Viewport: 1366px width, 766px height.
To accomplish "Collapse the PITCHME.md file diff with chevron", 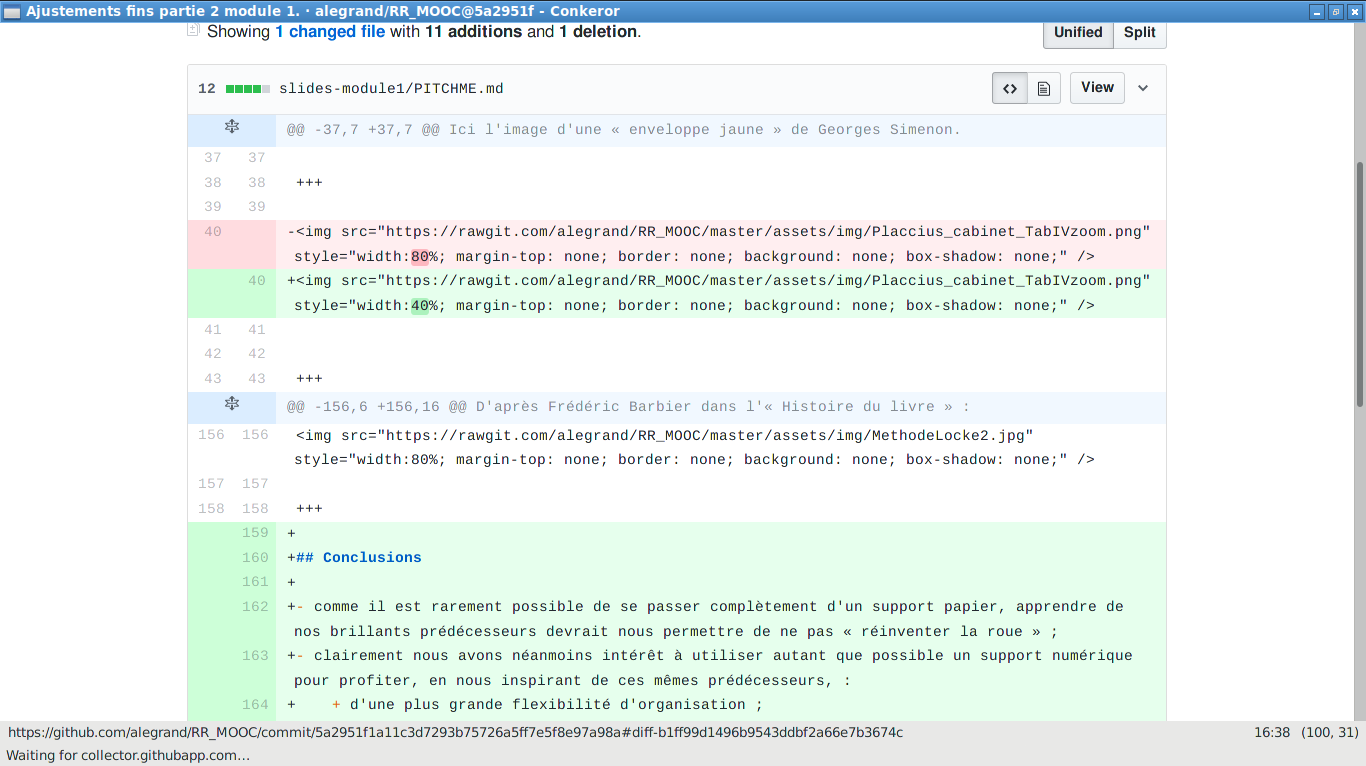I will 1143,88.
